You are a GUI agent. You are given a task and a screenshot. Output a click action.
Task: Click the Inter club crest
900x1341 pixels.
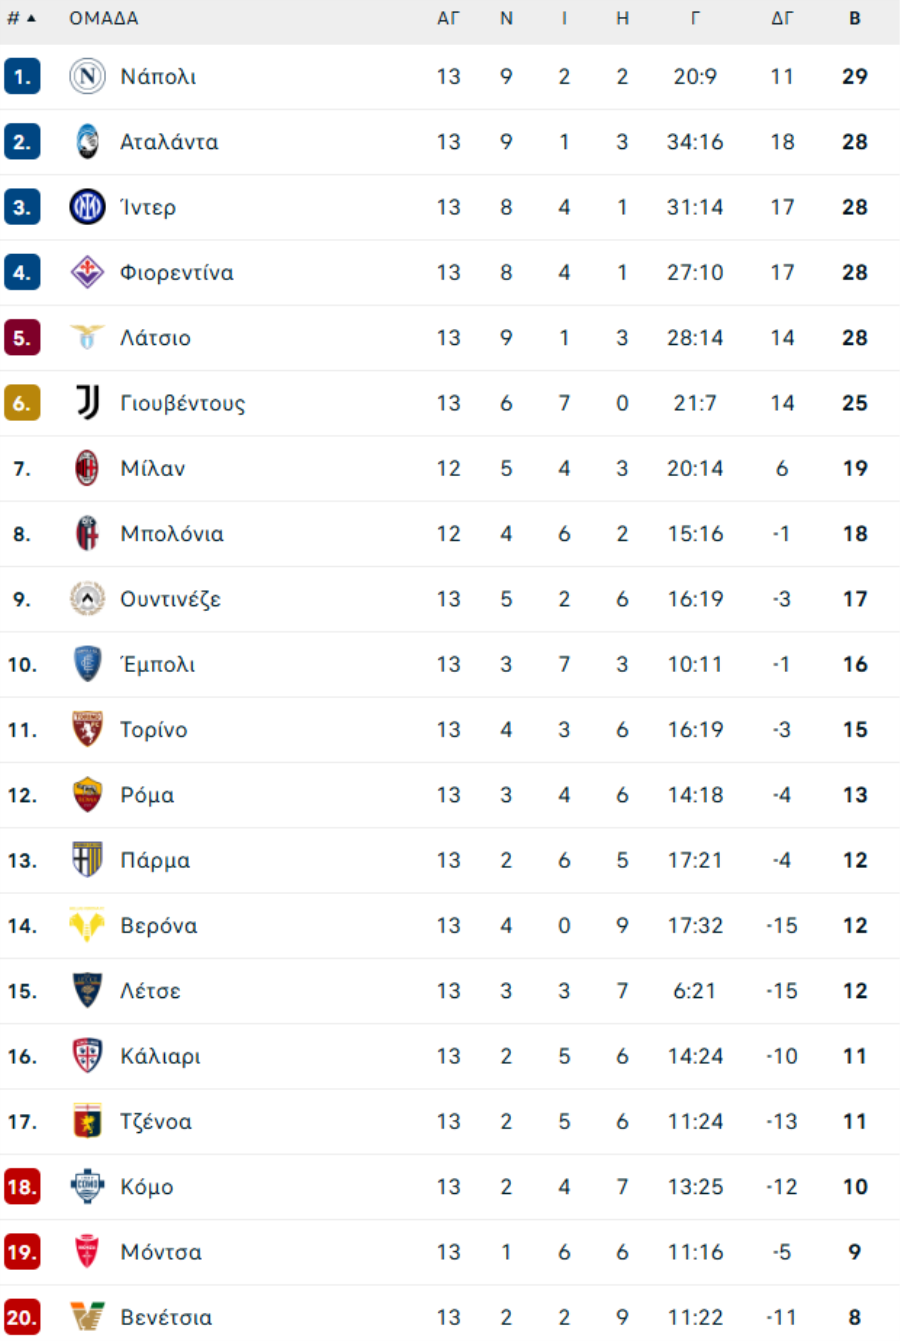pyautogui.click(x=87, y=207)
